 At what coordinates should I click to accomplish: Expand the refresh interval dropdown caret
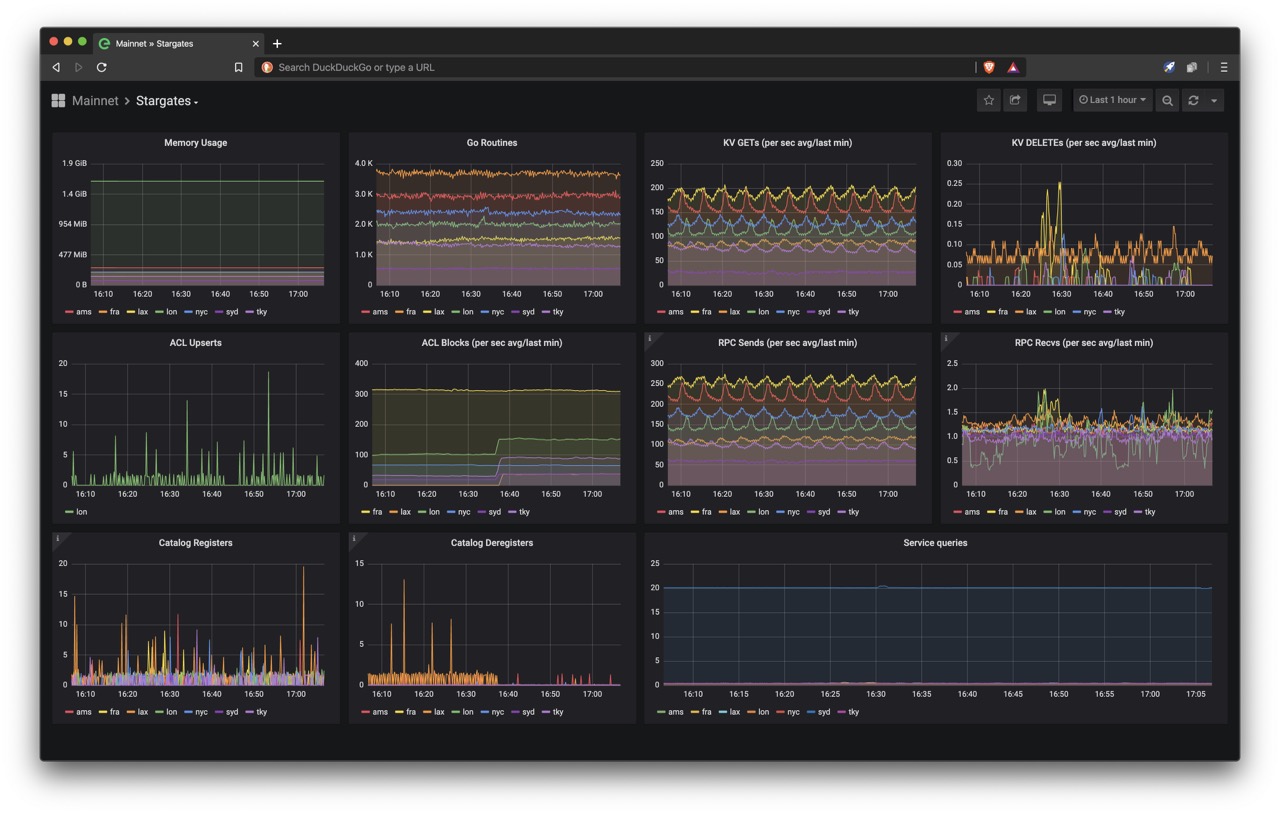pyautogui.click(x=1214, y=100)
